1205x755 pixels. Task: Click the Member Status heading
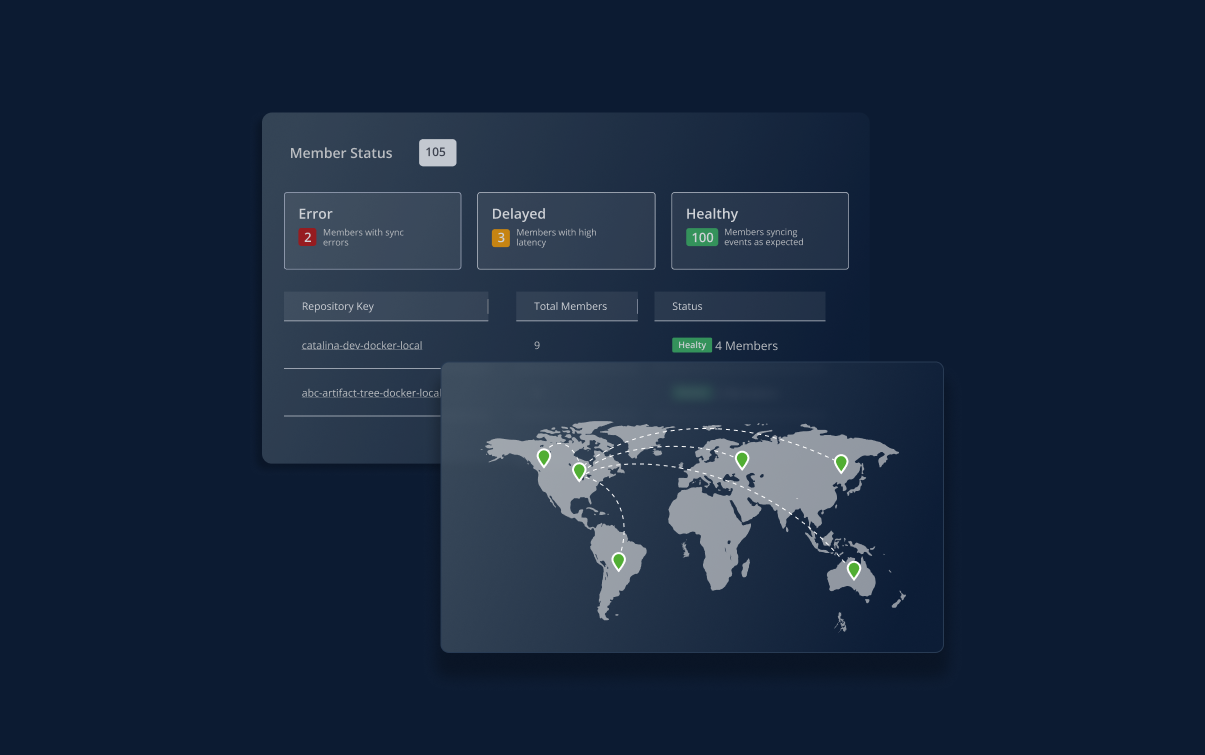click(341, 153)
